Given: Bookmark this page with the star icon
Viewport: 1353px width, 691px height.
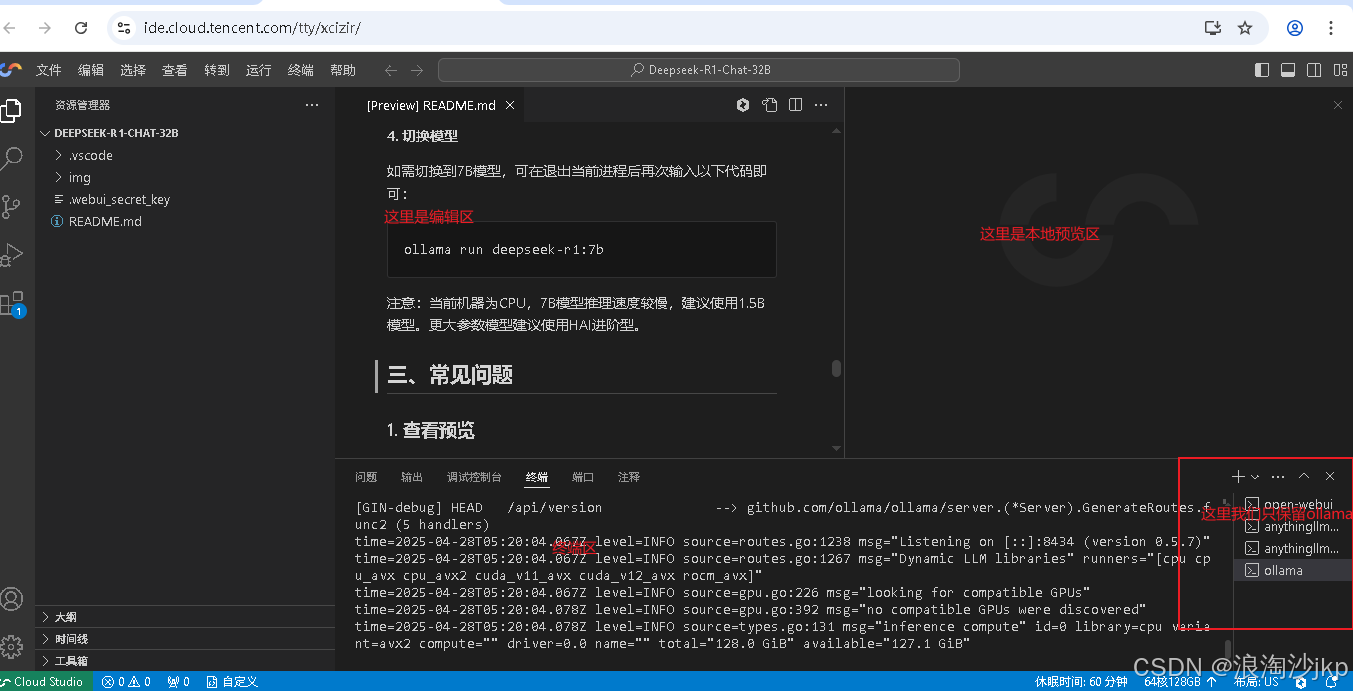Looking at the screenshot, I should tap(1245, 28).
